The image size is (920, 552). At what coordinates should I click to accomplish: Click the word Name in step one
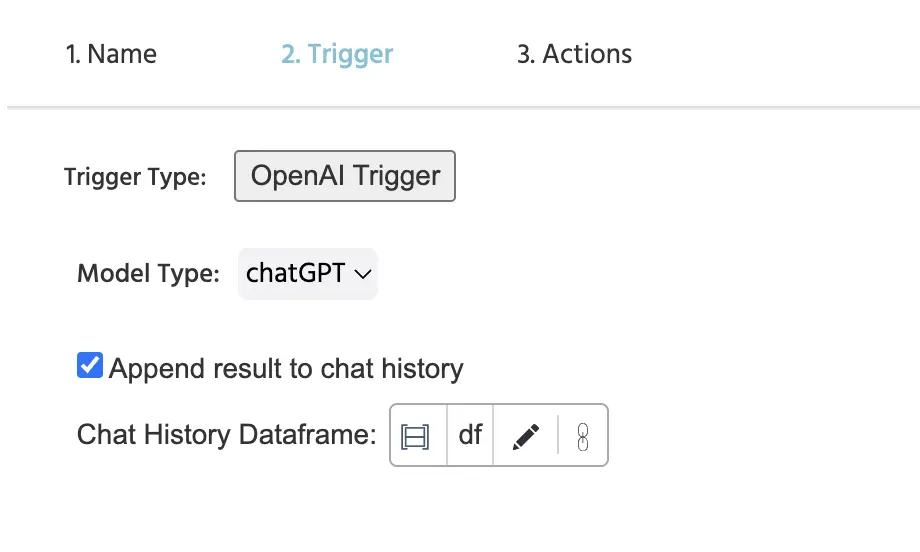tap(122, 54)
